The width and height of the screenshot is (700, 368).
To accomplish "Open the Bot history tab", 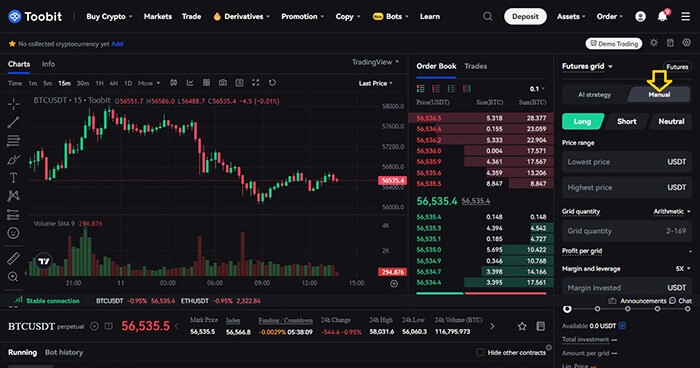I will click(x=64, y=352).
